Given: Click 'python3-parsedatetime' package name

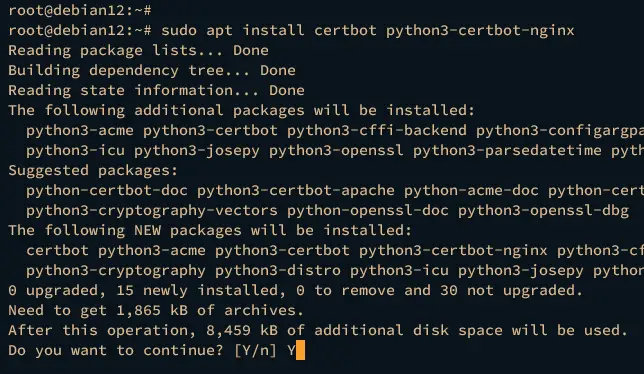Looking at the screenshot, I should pyautogui.click(x=507, y=151).
